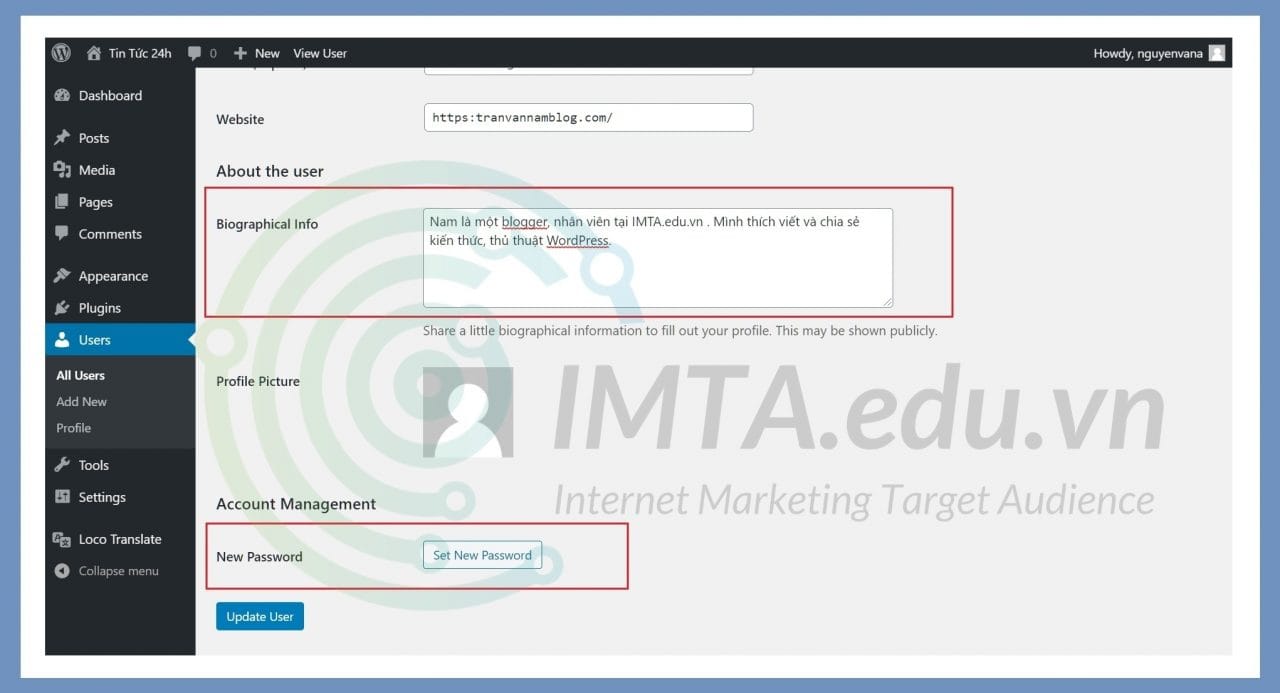The width and height of the screenshot is (1280, 693).
Task: Click the WordPress logo in admin bar
Action: tap(60, 52)
